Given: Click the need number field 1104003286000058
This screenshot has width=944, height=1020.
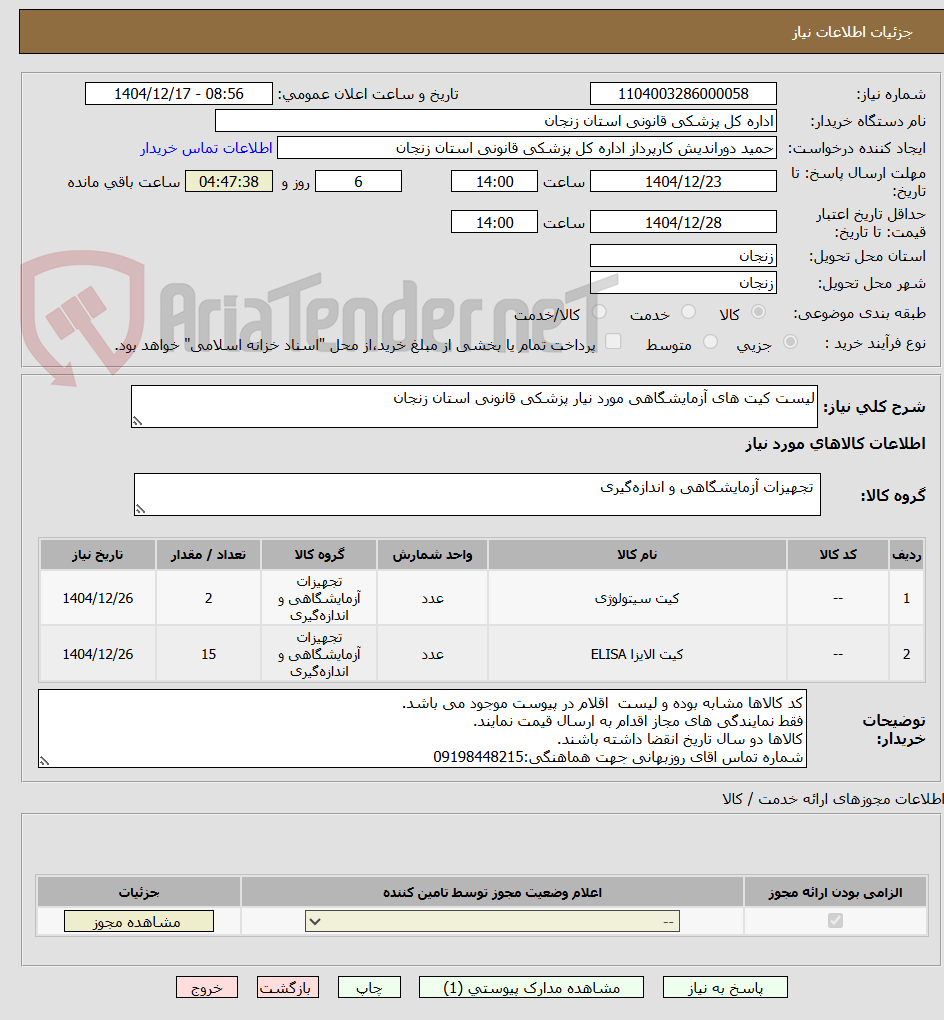Looking at the screenshot, I should (683, 94).
